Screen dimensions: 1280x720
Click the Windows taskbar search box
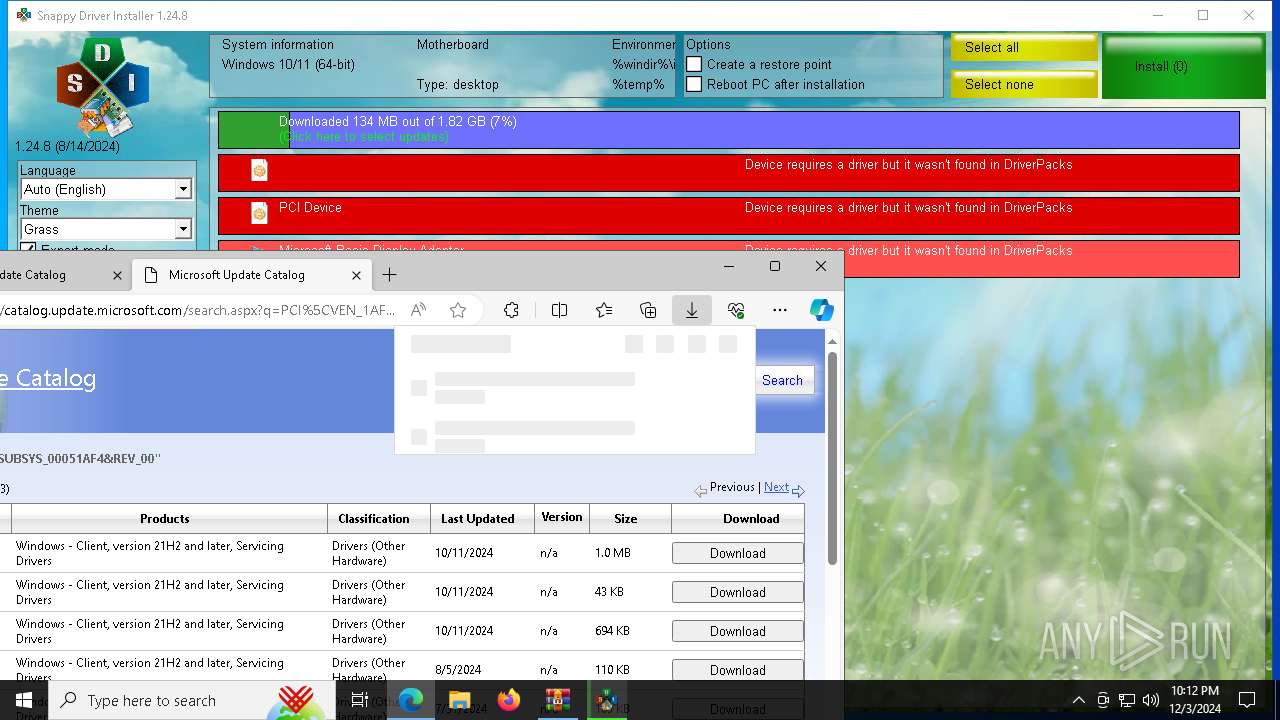coord(192,700)
